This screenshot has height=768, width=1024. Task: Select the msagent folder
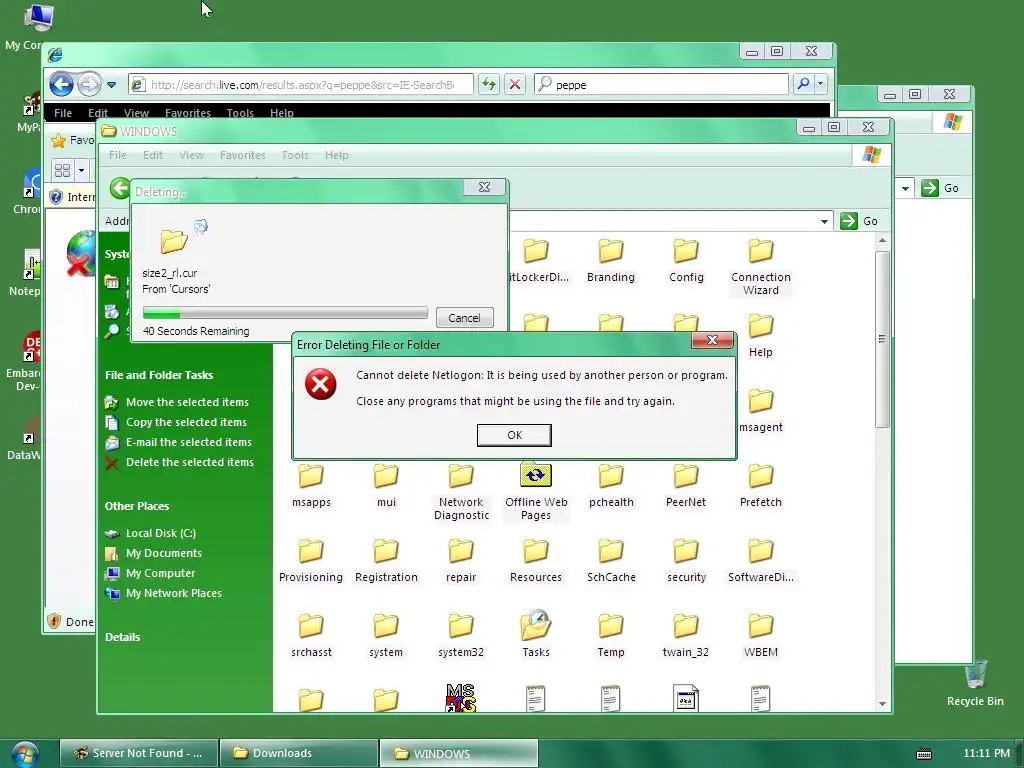(x=761, y=411)
